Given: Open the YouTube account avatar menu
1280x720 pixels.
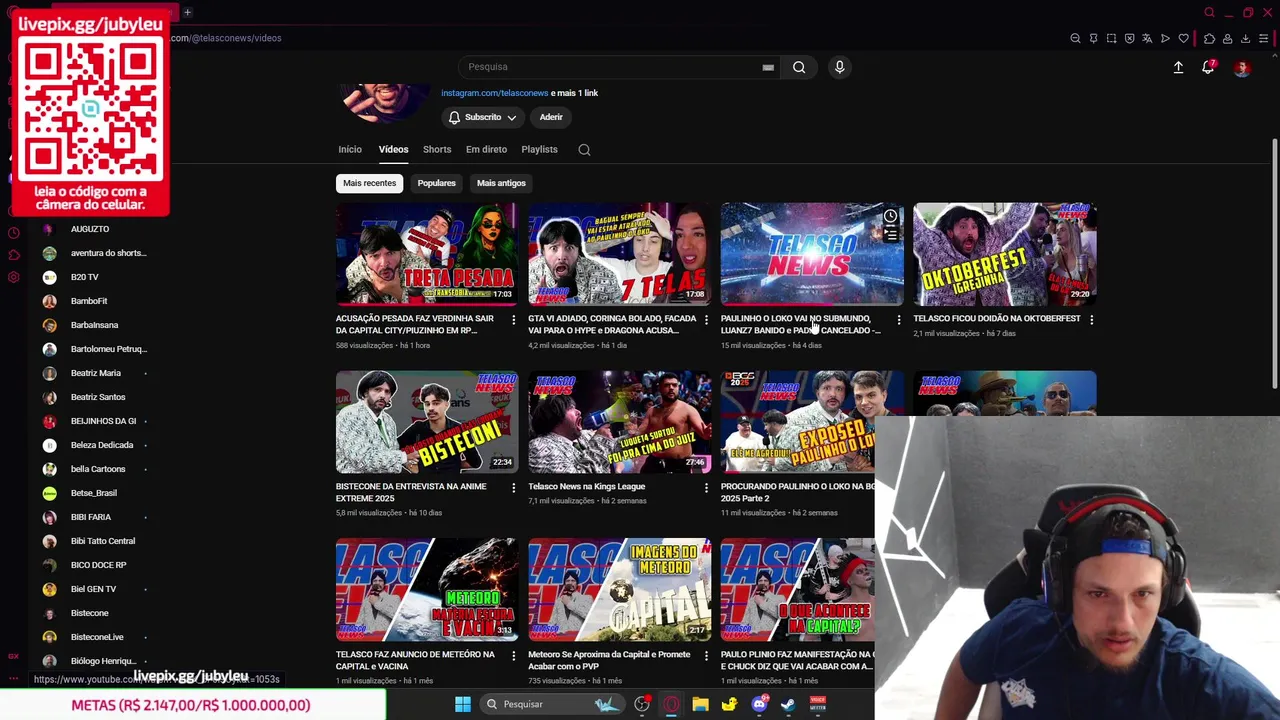Looking at the screenshot, I should tap(1242, 68).
